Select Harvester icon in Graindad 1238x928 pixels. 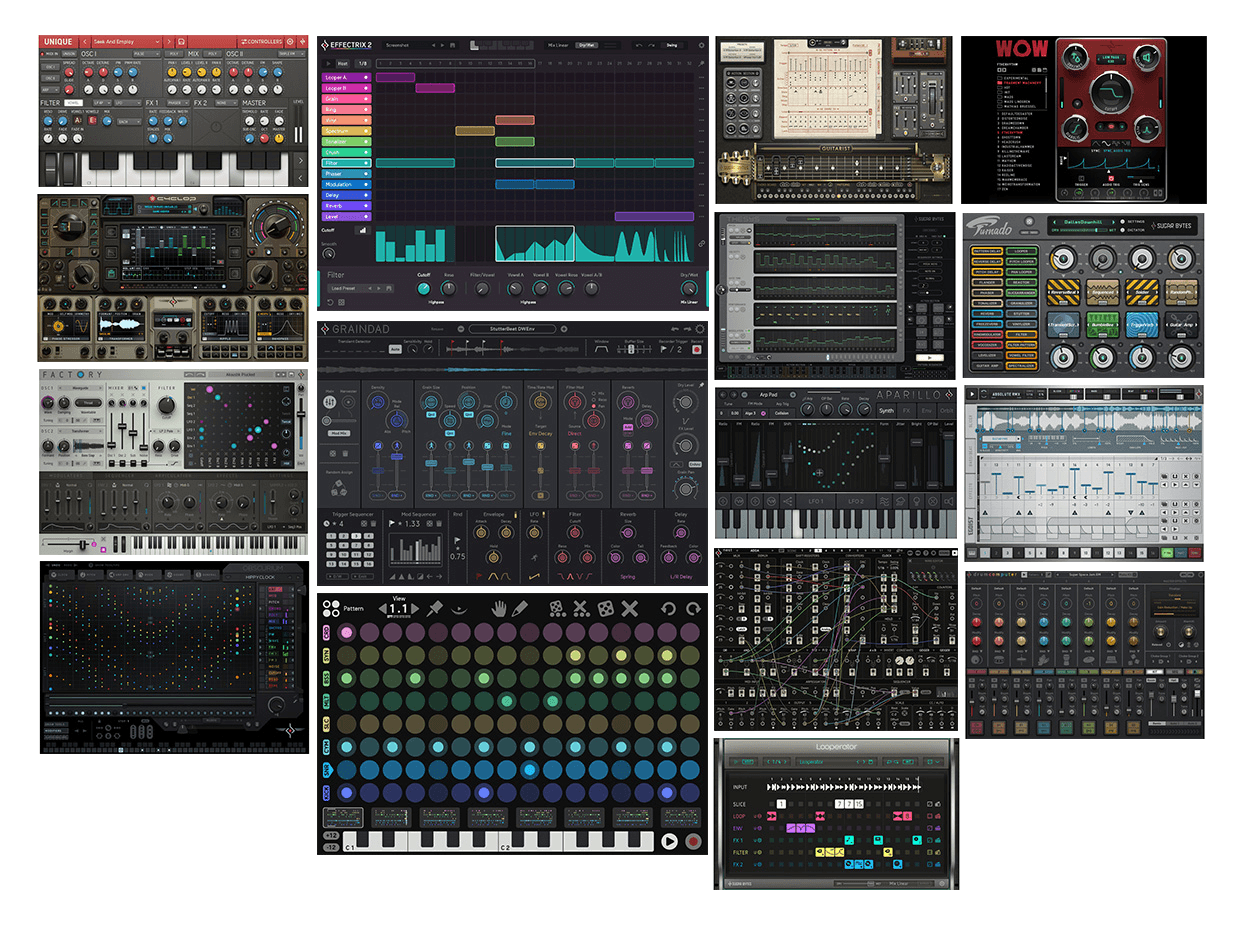348,403
